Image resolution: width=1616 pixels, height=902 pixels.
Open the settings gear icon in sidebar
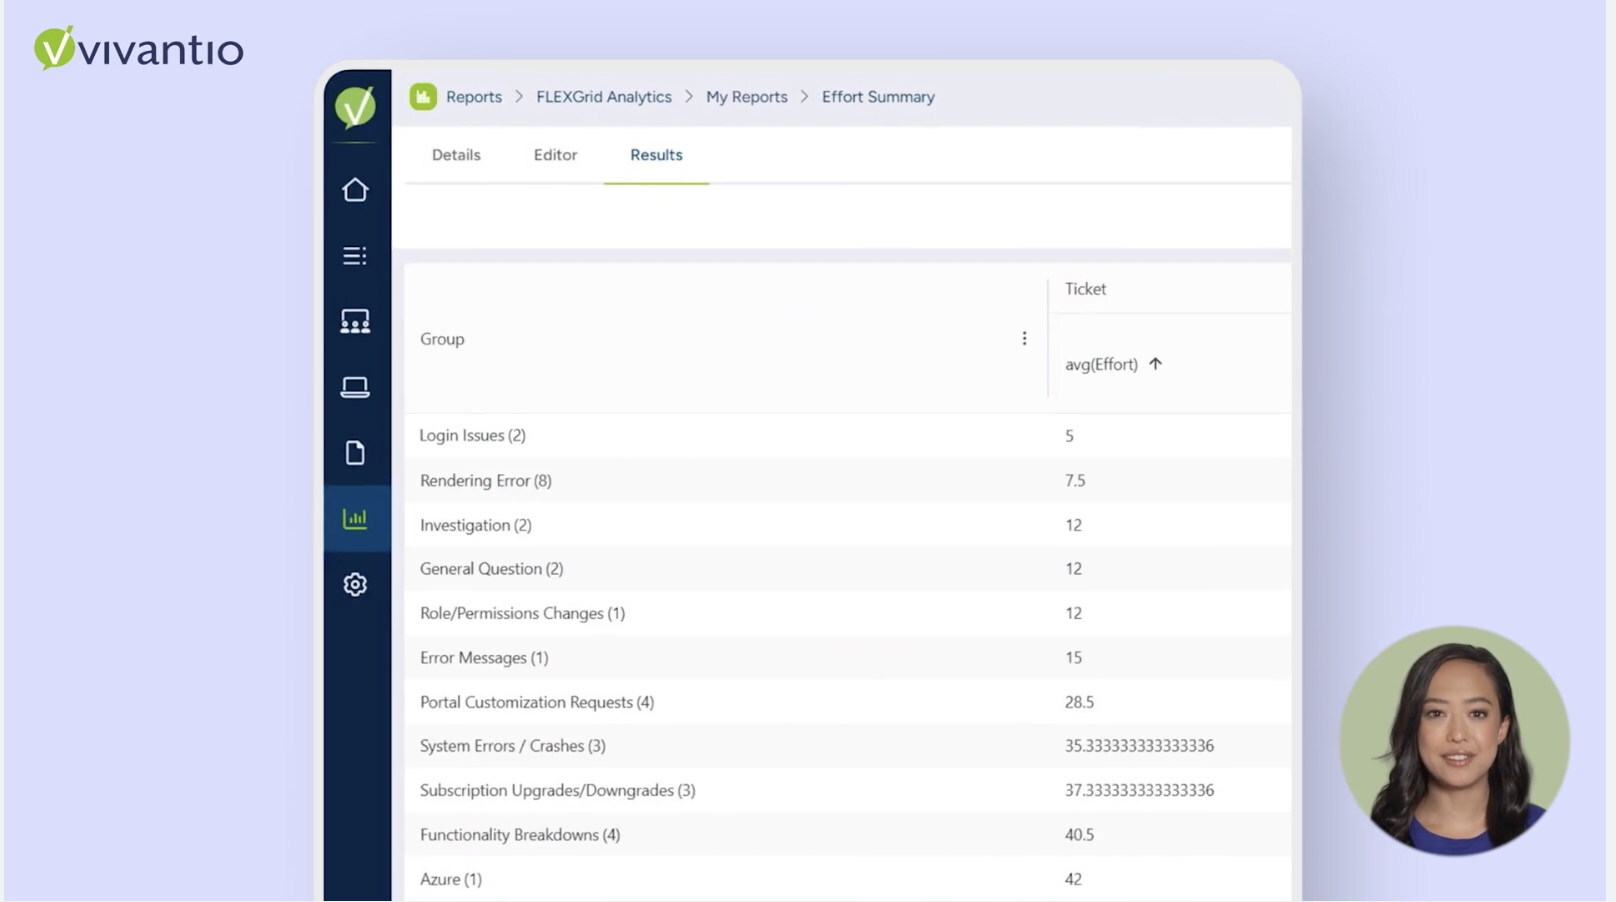pyautogui.click(x=355, y=584)
